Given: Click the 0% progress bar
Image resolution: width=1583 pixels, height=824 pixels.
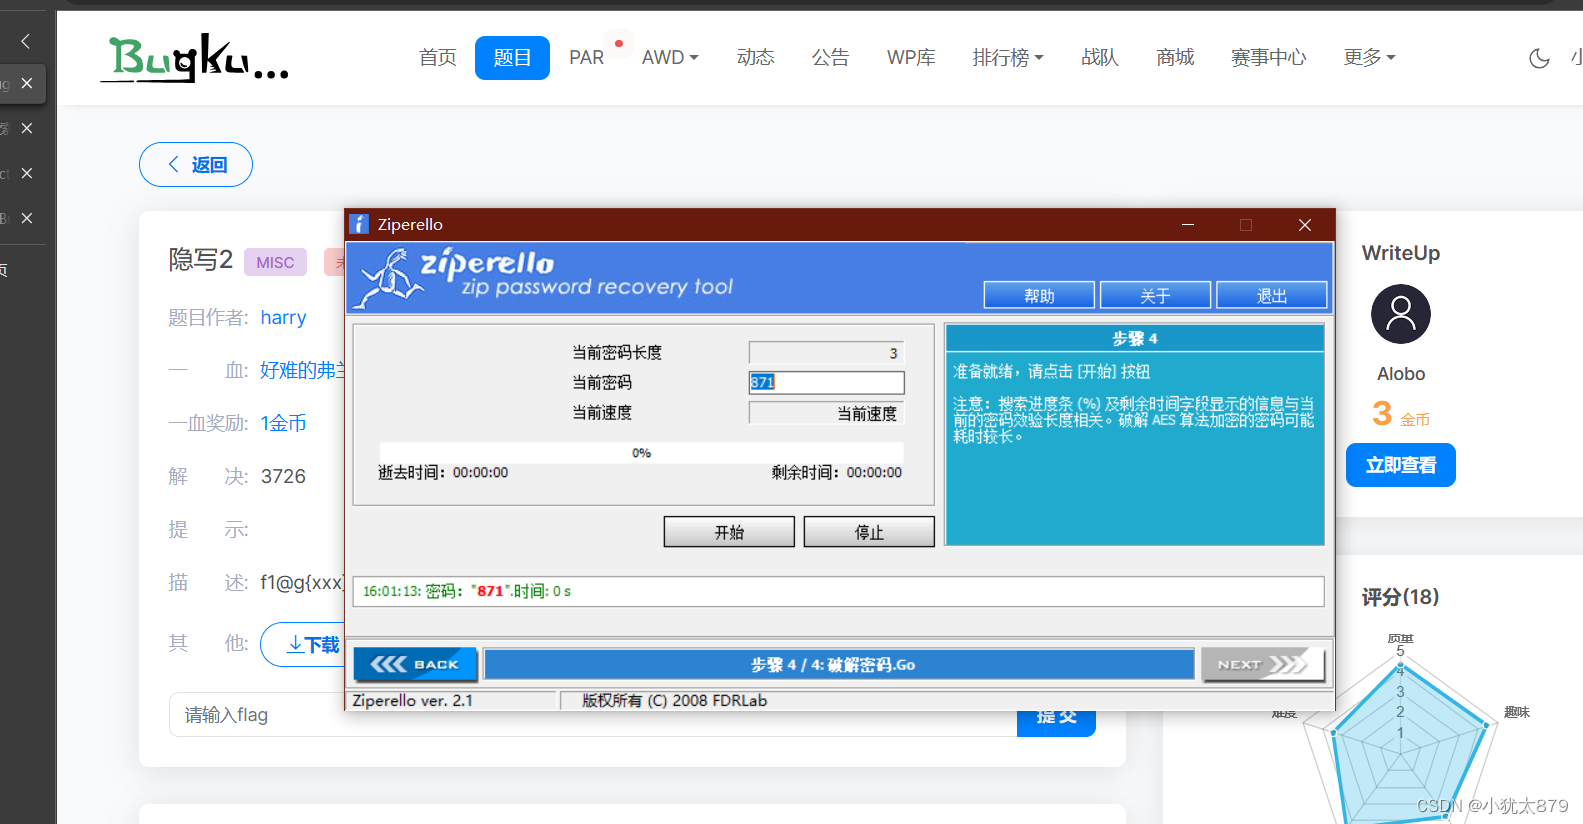Looking at the screenshot, I should 641,453.
